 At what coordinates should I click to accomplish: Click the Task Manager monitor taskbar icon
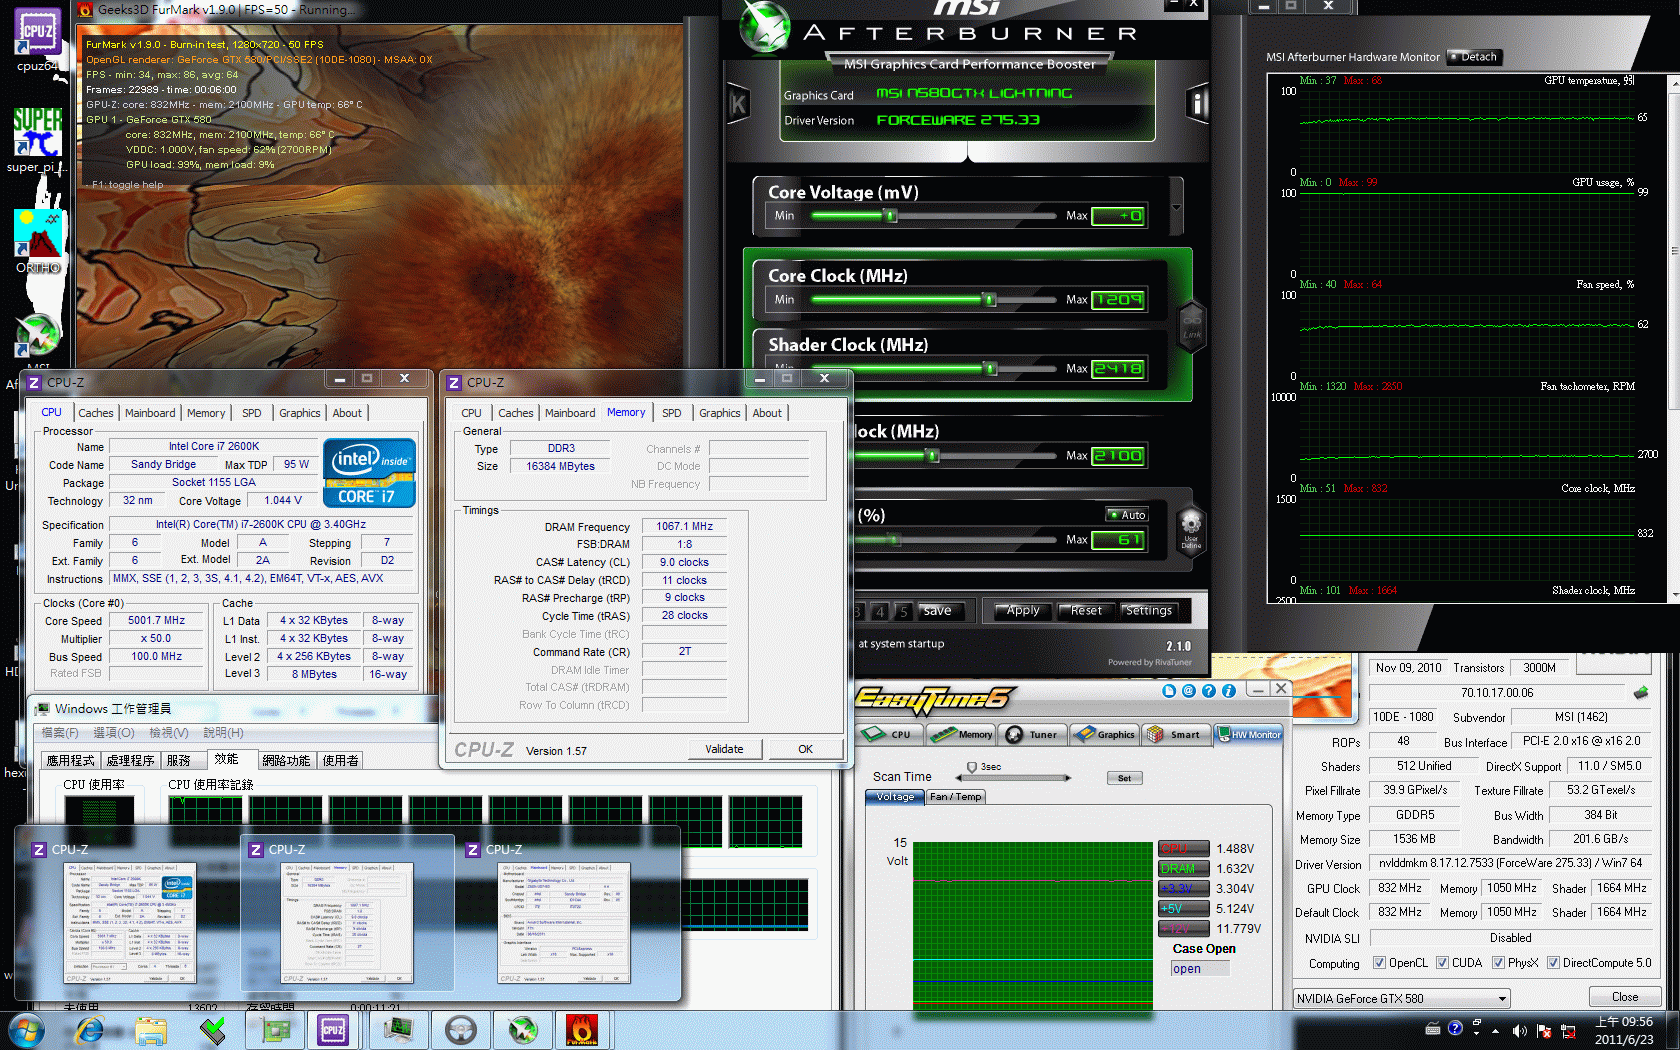point(399,1029)
